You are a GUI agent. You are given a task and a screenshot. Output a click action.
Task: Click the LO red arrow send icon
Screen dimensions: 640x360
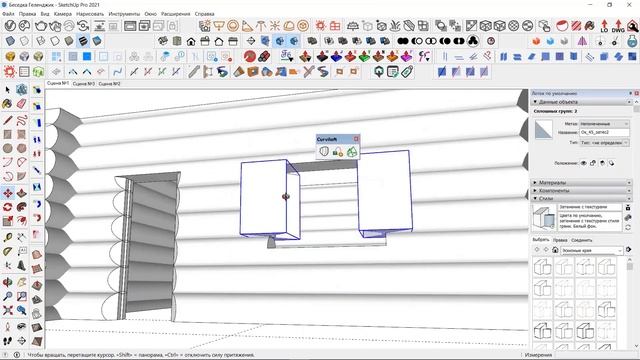pyautogui.click(x=604, y=26)
